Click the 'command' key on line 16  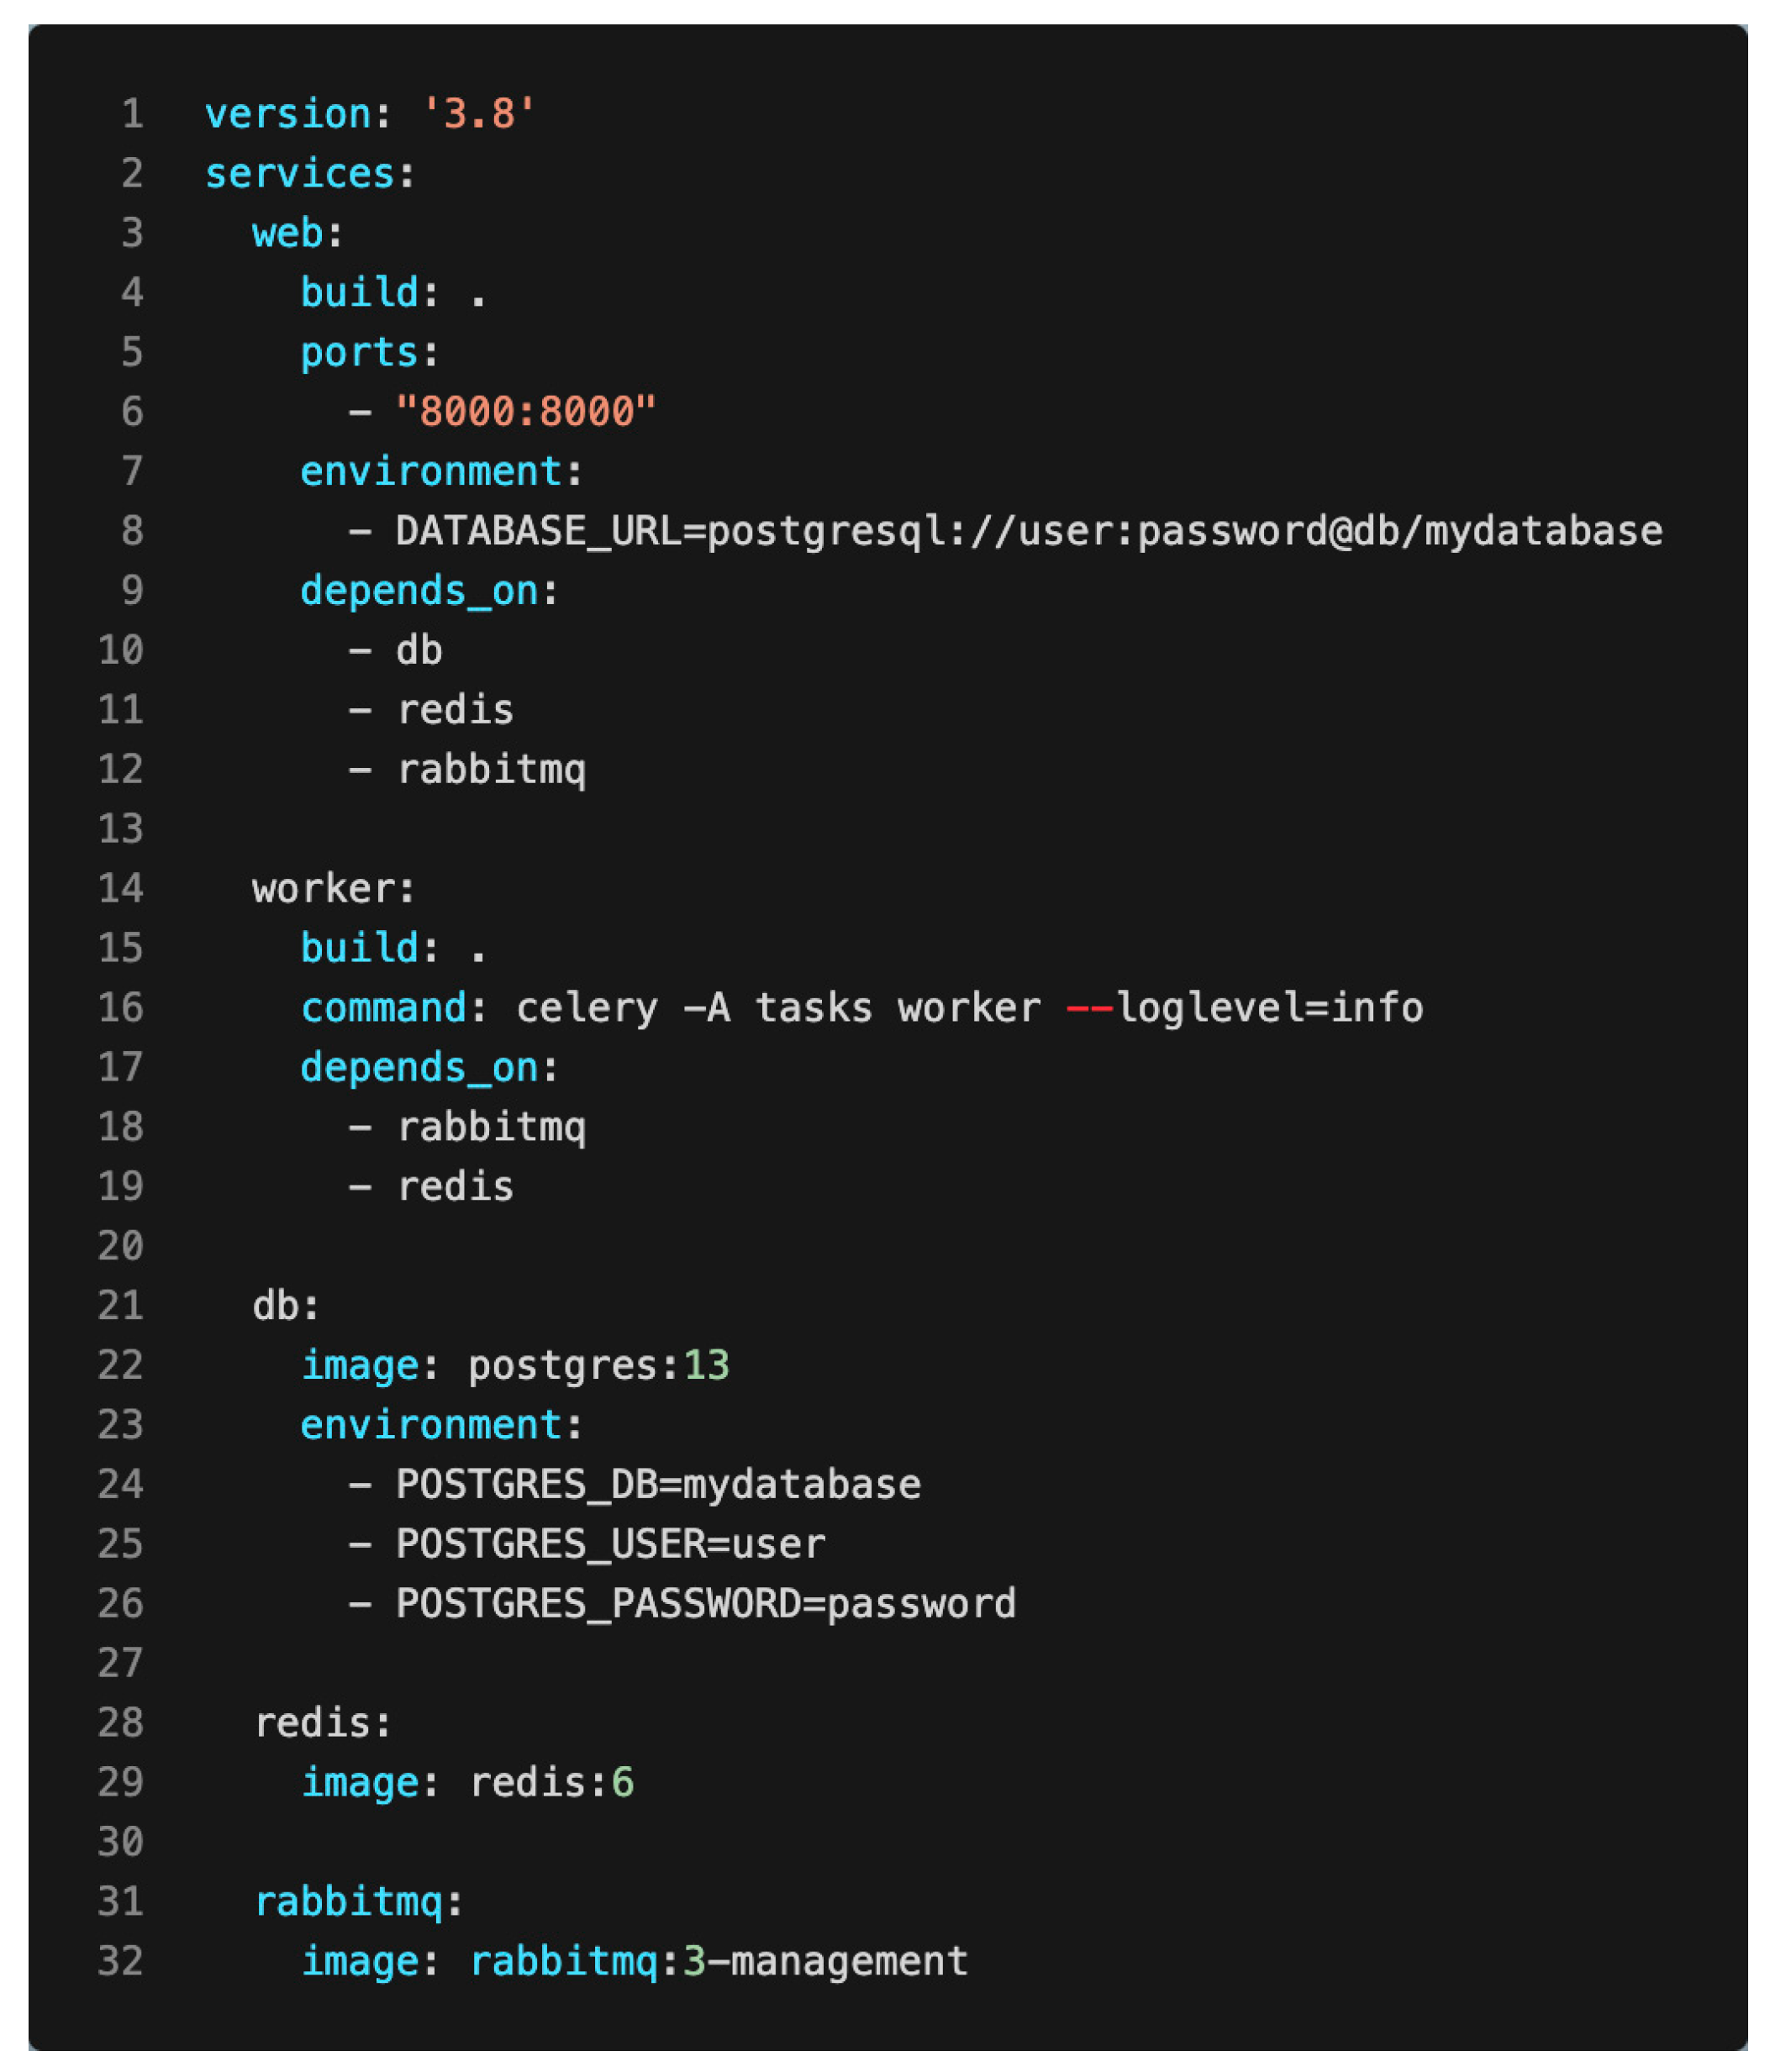point(383,1008)
